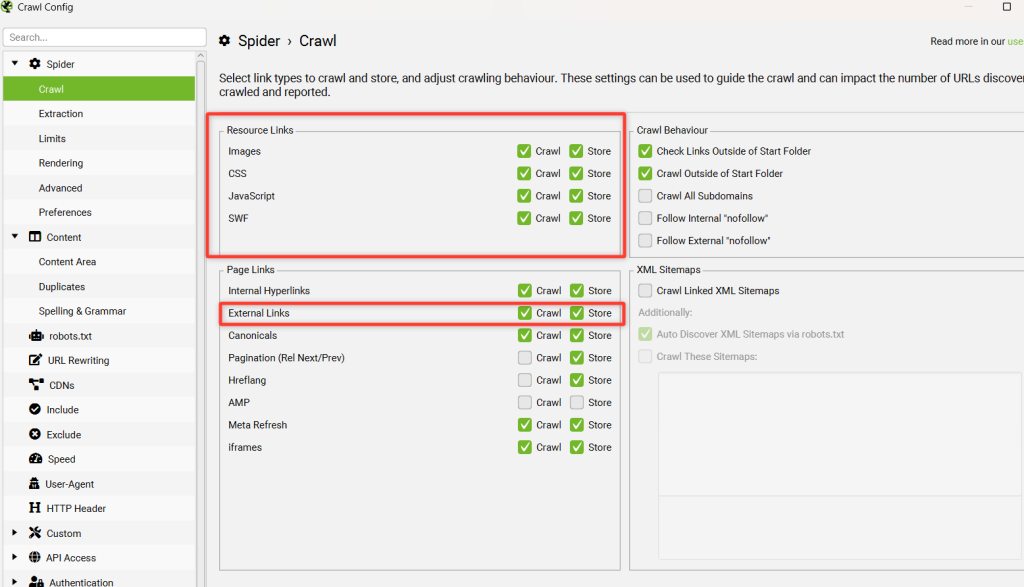
Task: Expand the API Access tree section
Action: [x=14, y=557]
